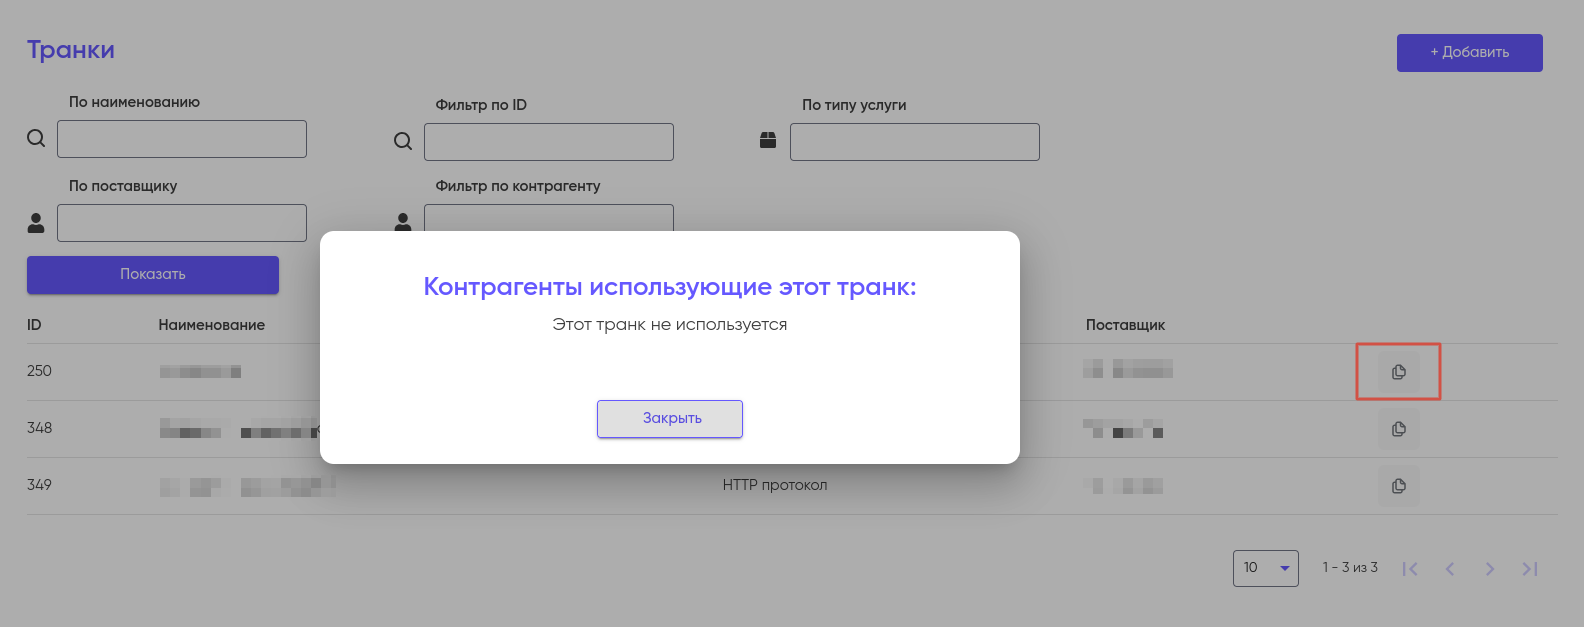Jump to last page of results
The image size is (1584, 627).
1530,569
